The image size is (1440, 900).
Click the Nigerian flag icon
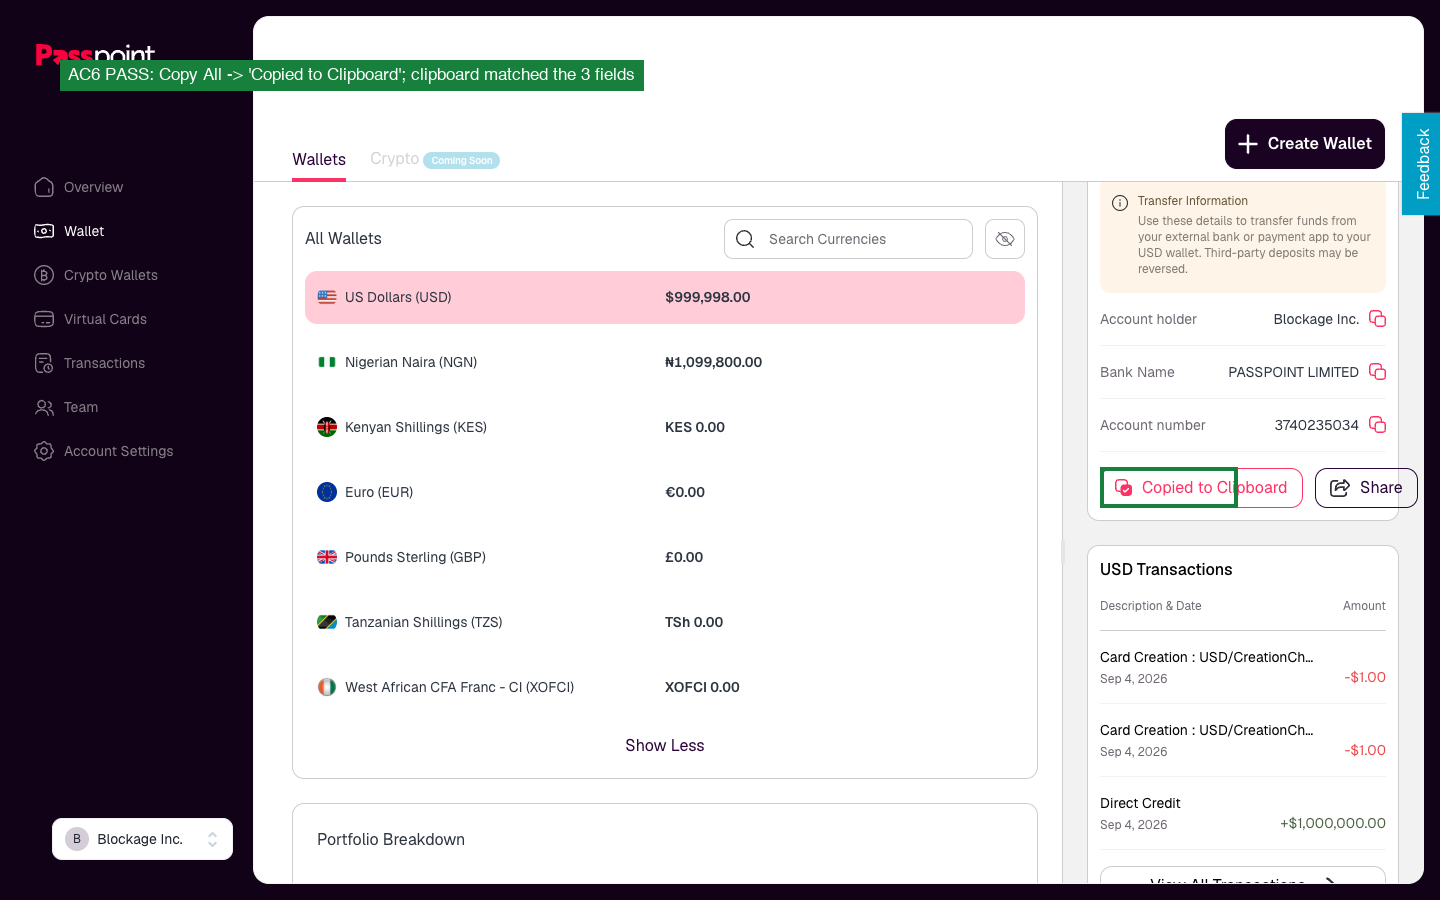(x=327, y=362)
